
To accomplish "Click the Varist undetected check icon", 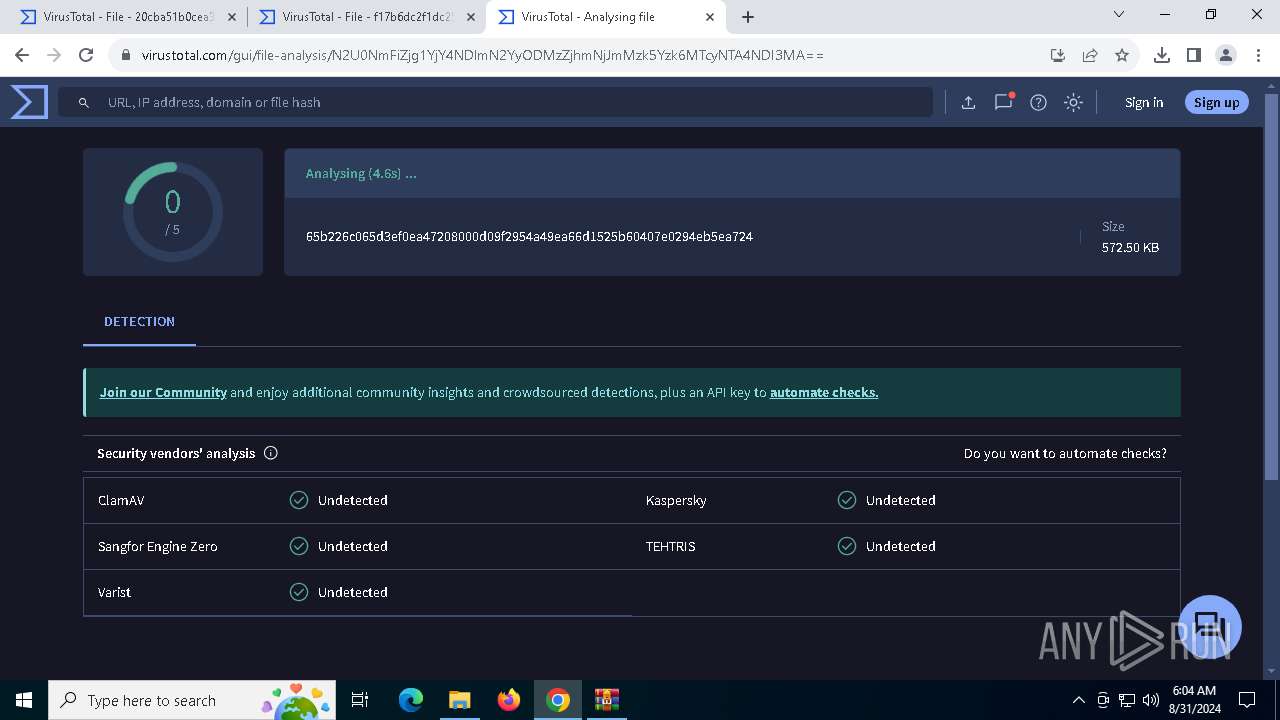I will pyautogui.click(x=299, y=592).
